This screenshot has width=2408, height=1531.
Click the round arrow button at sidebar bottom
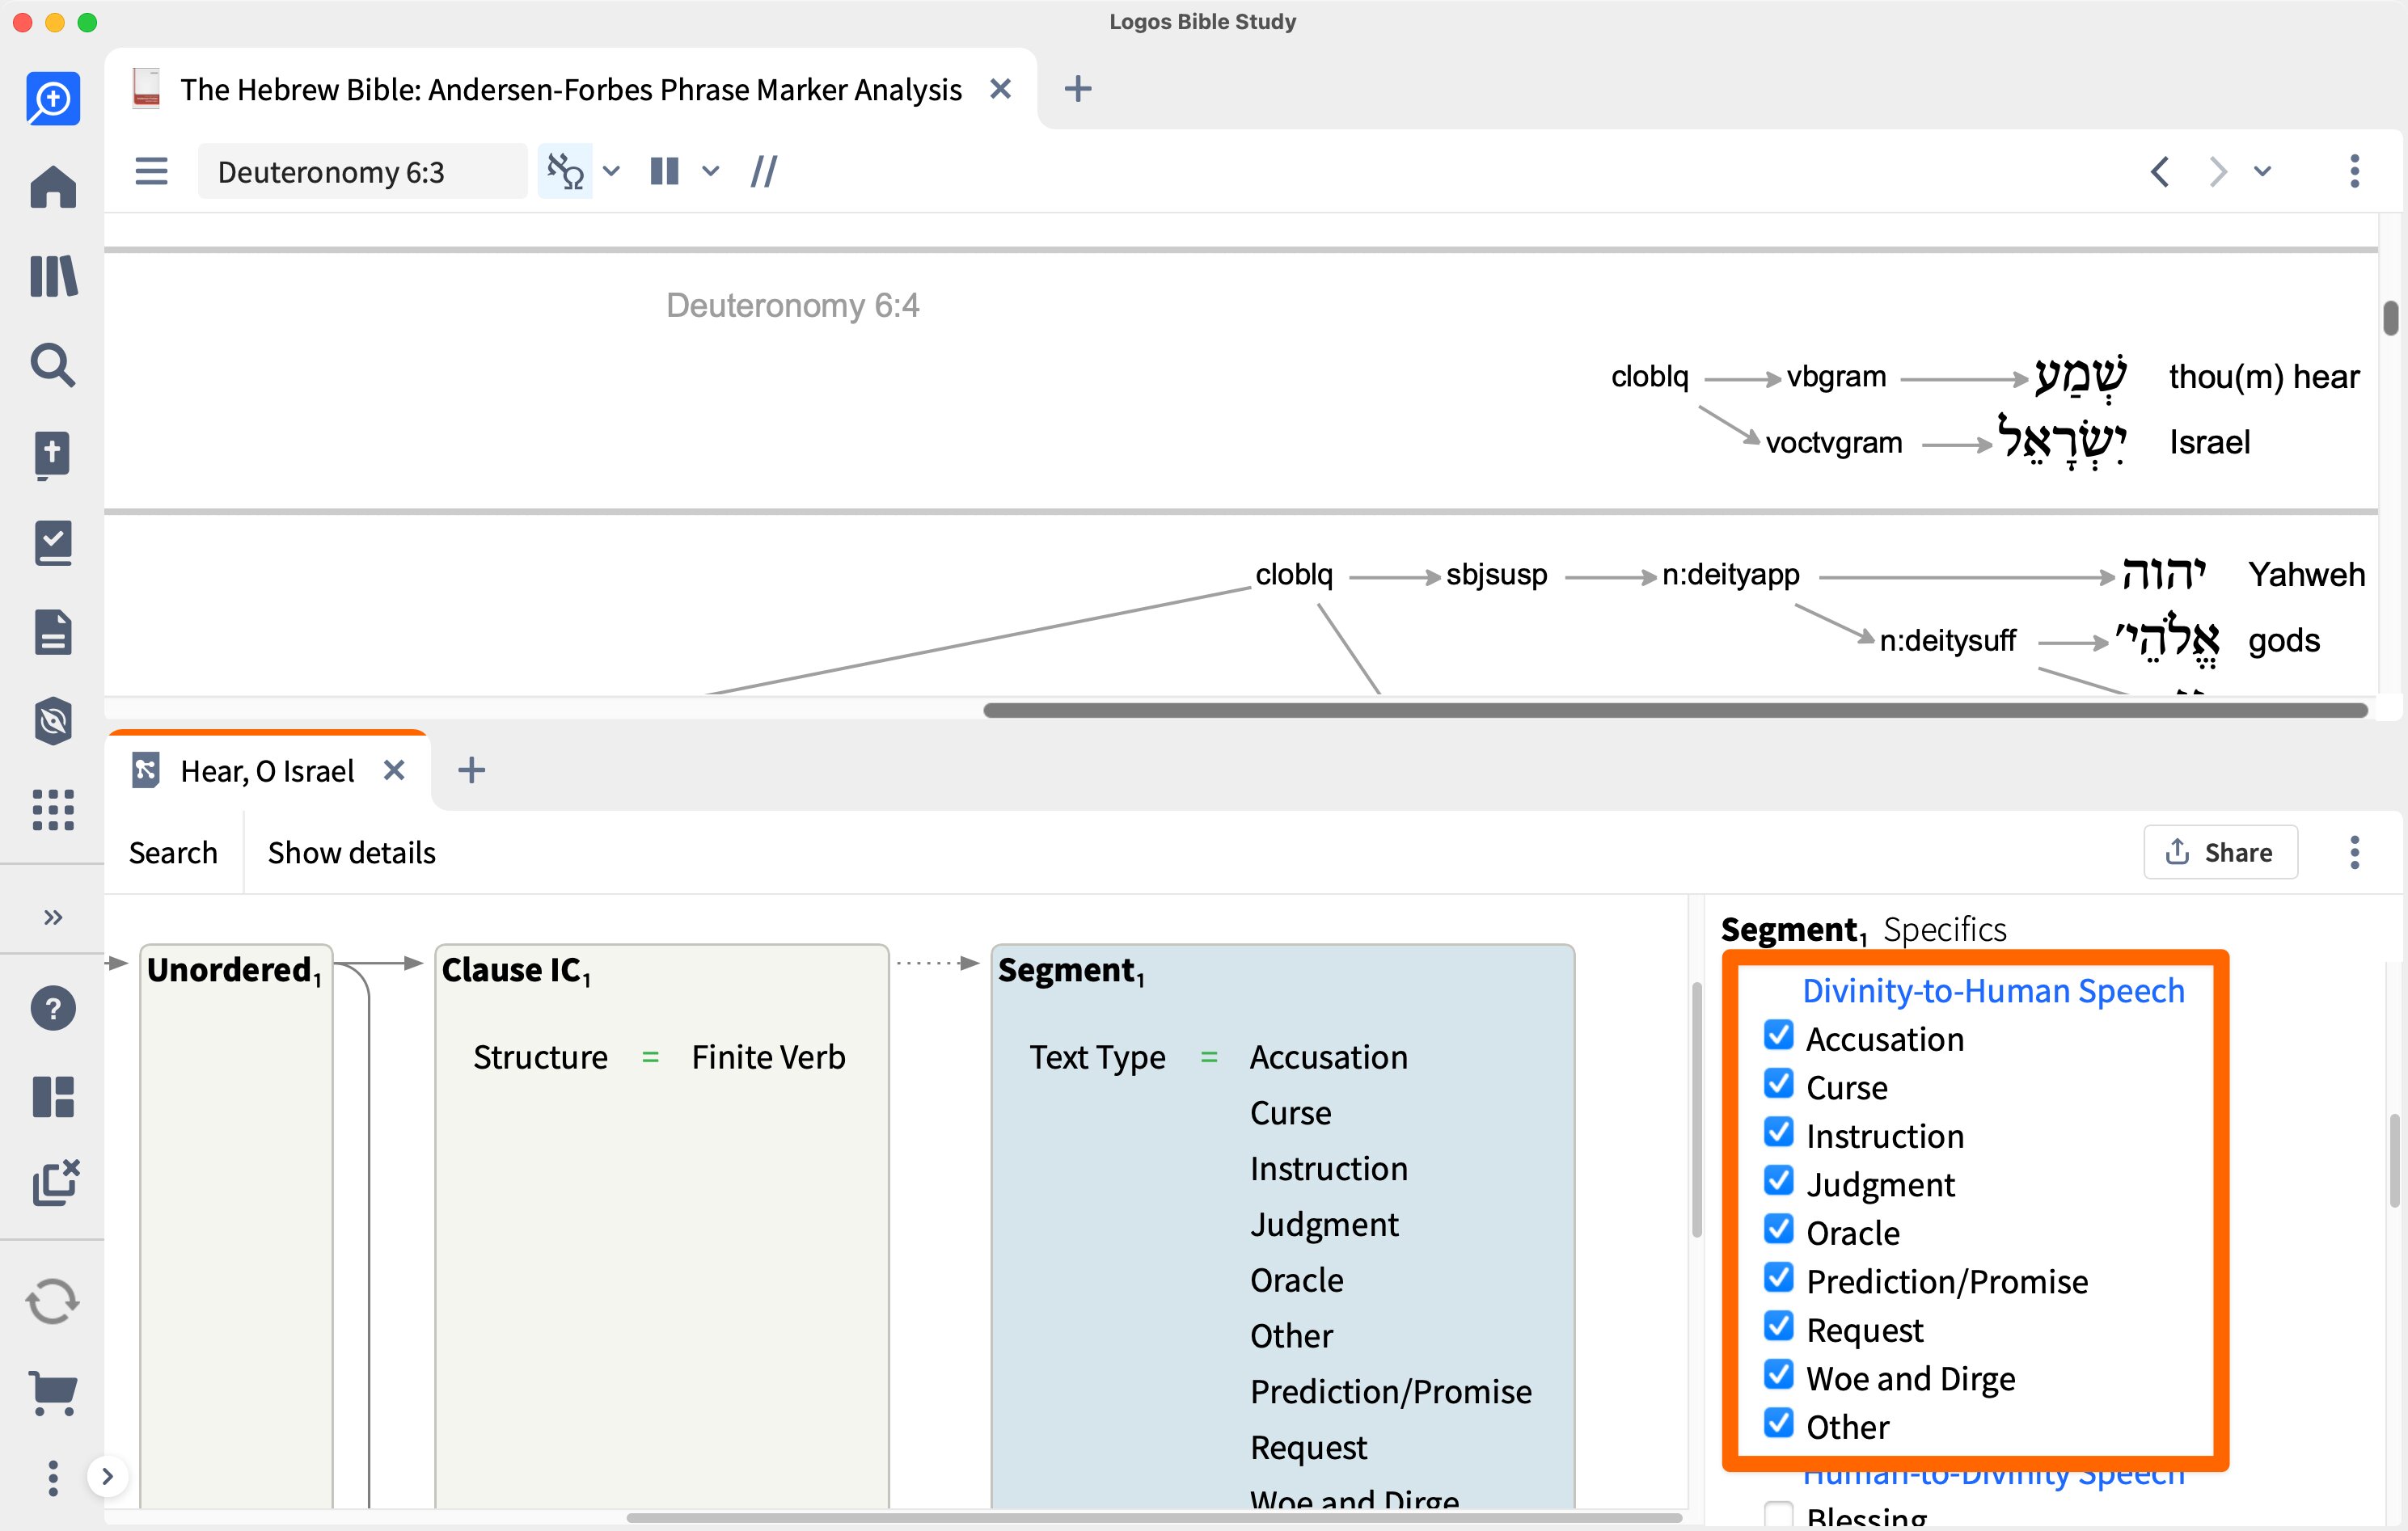(107, 1477)
